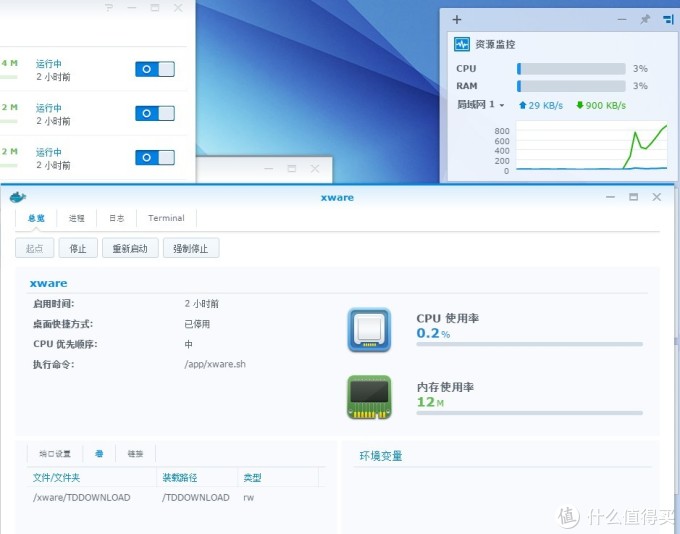Click the 0.2 % CPU usage value
680x534 pixels.
pos(433,333)
